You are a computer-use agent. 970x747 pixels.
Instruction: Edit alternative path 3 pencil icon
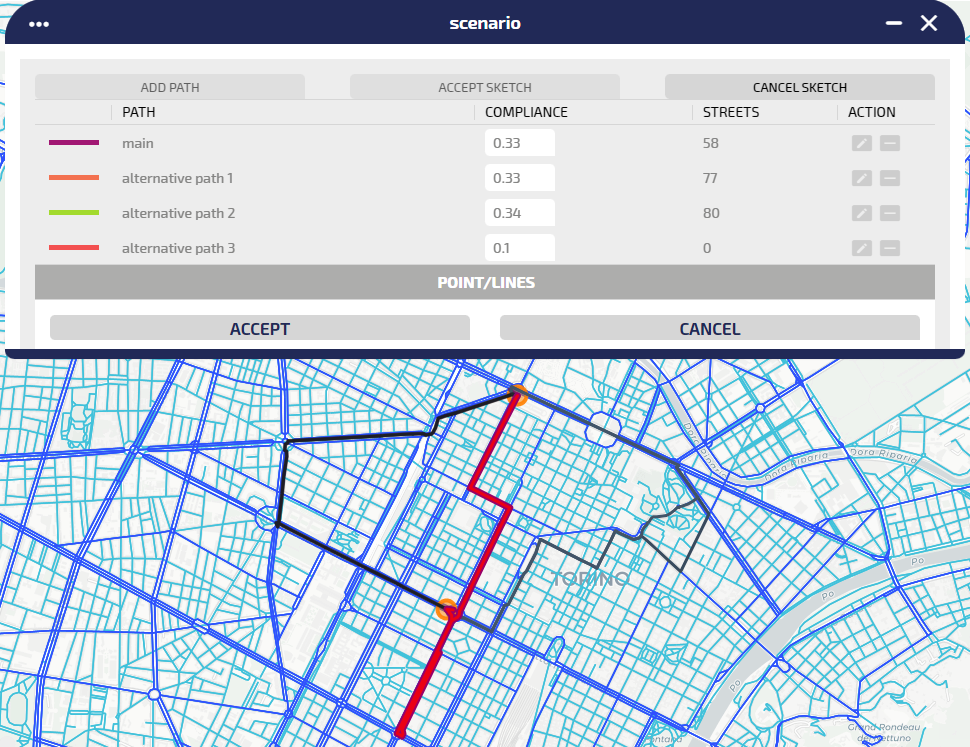861,248
